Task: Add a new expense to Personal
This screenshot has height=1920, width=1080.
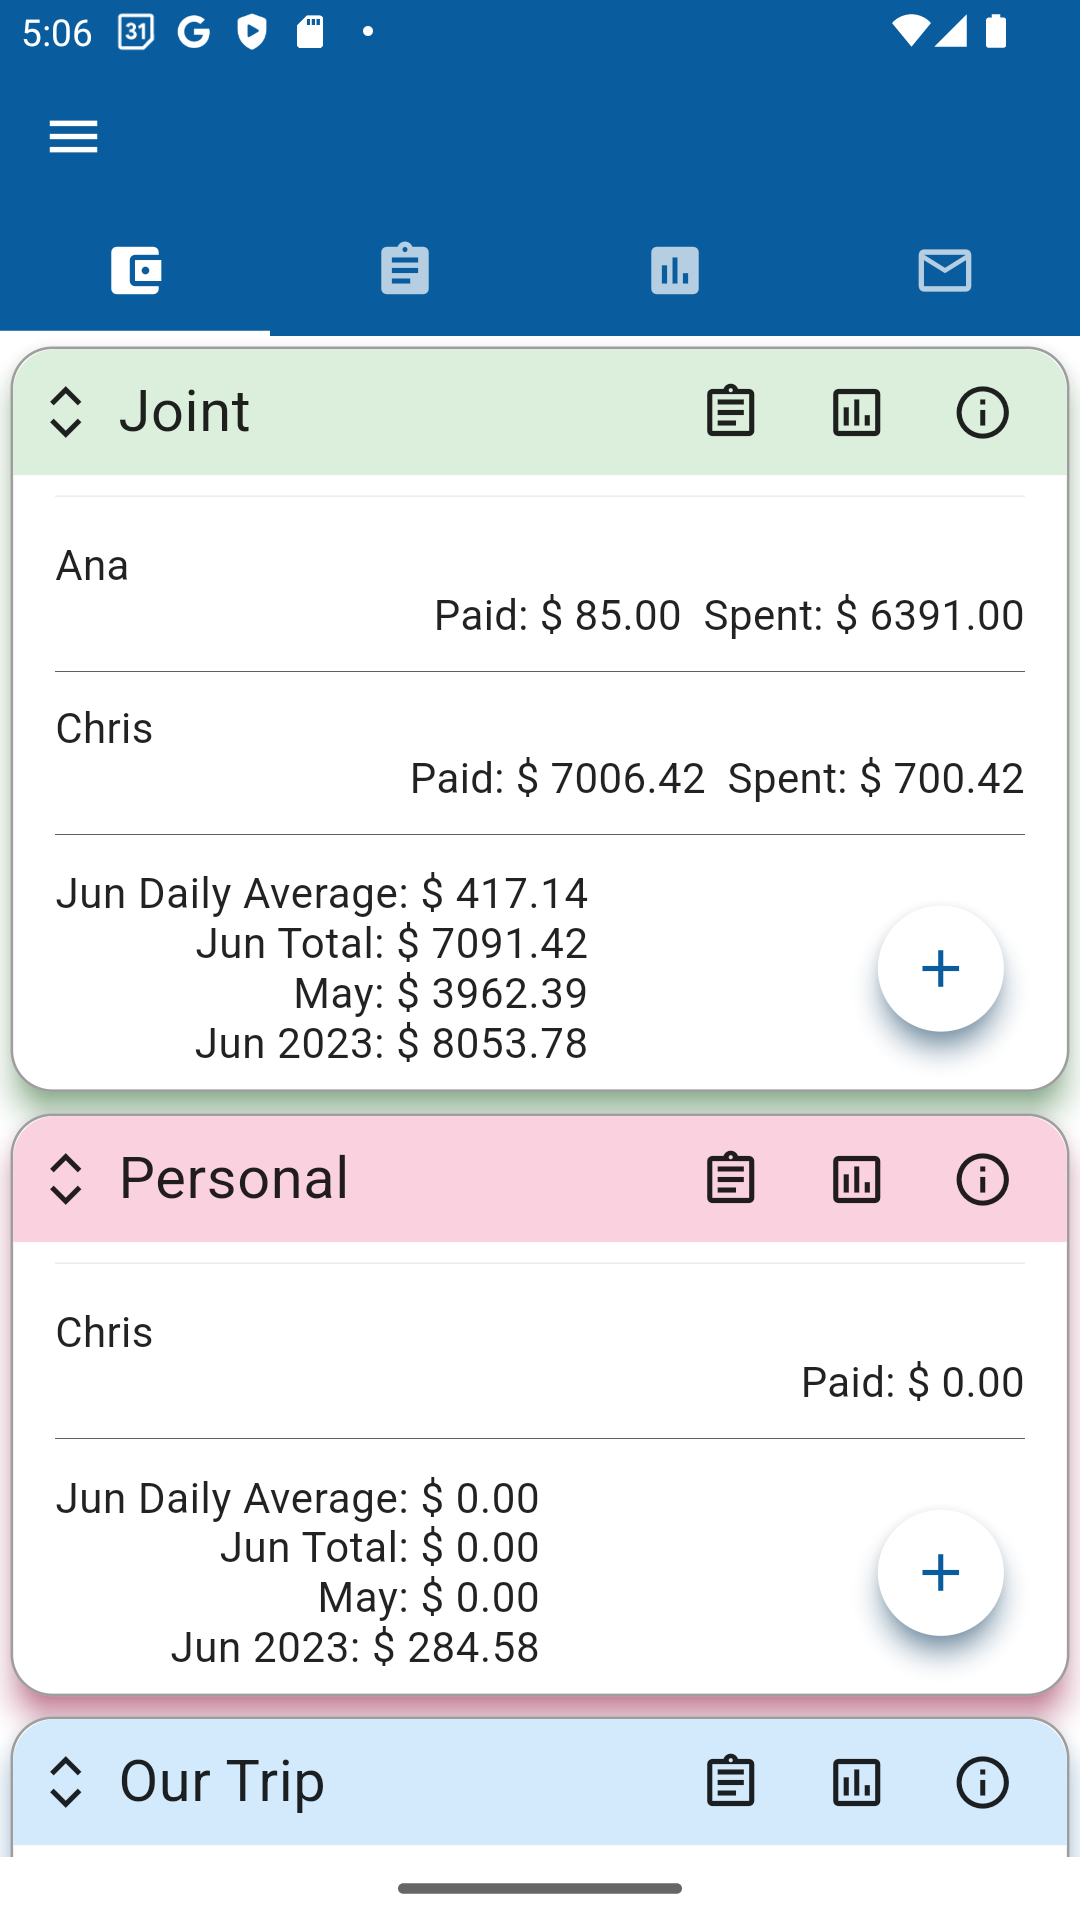Action: pyautogui.click(x=940, y=1572)
